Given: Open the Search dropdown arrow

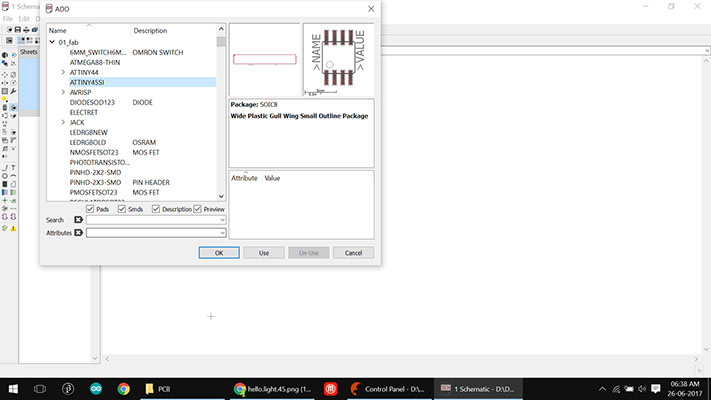Looking at the screenshot, I should pyautogui.click(x=222, y=220).
